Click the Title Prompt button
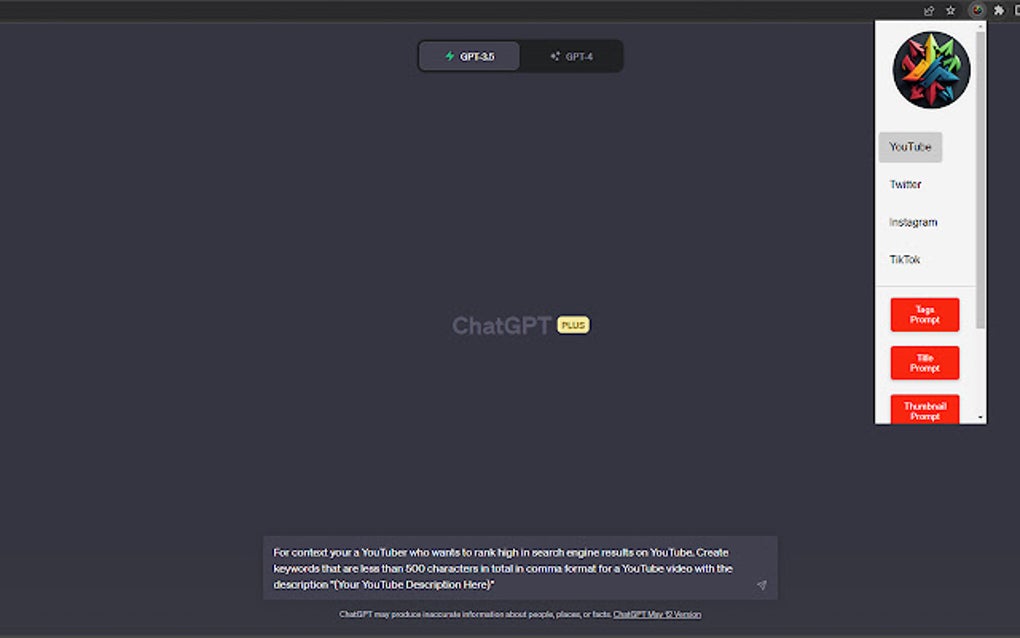Viewport: 1020px width, 638px height. [924, 364]
